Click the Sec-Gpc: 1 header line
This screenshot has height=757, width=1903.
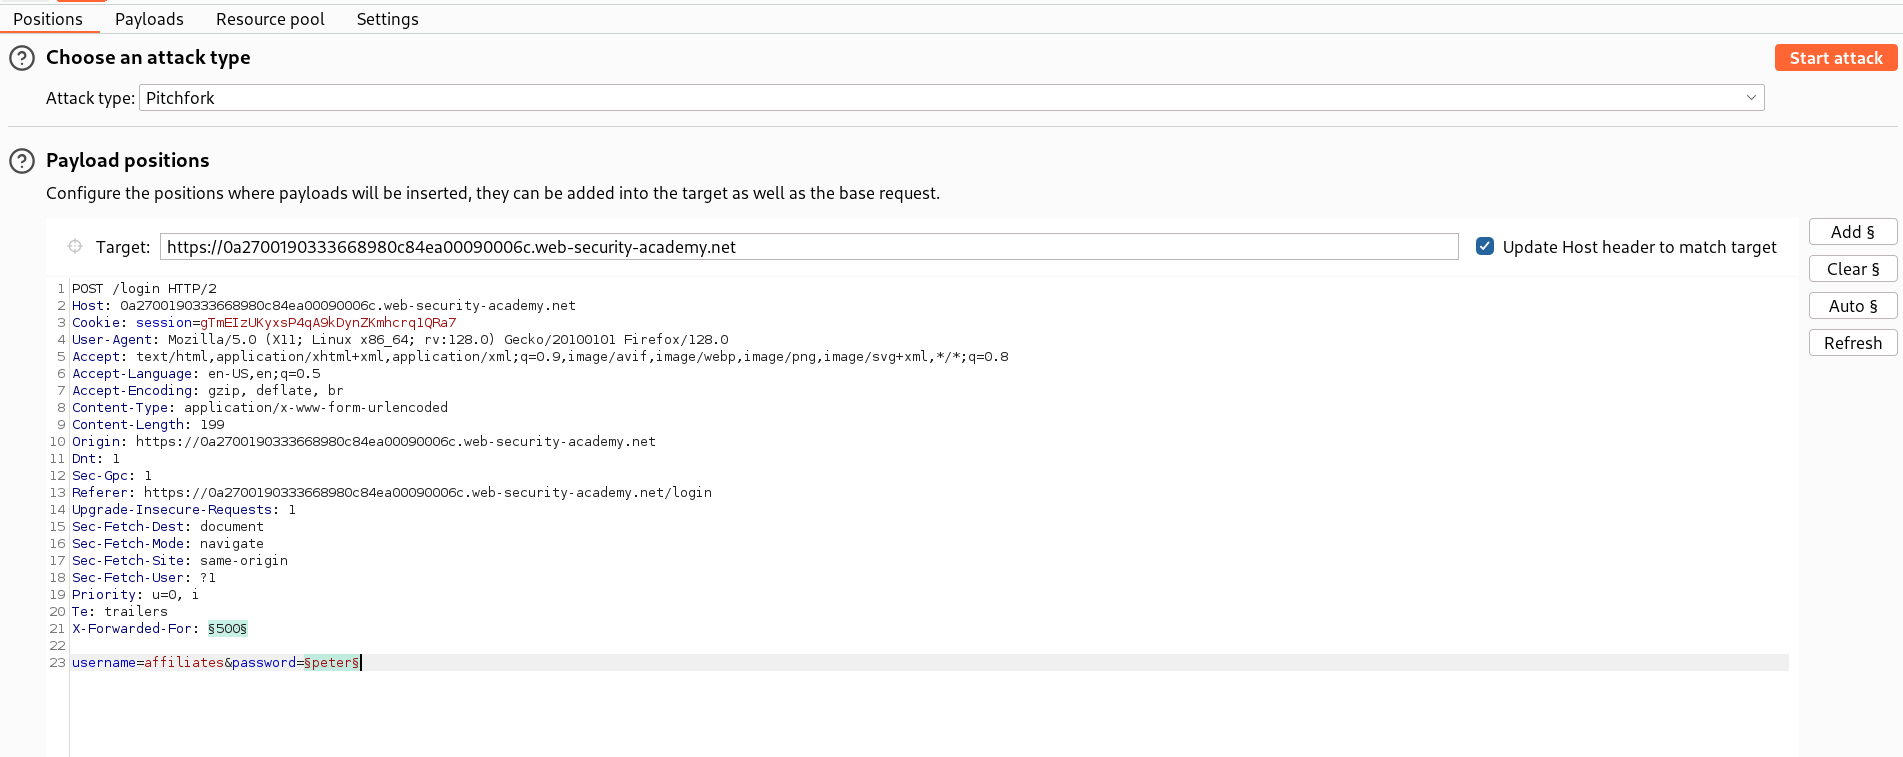112,476
